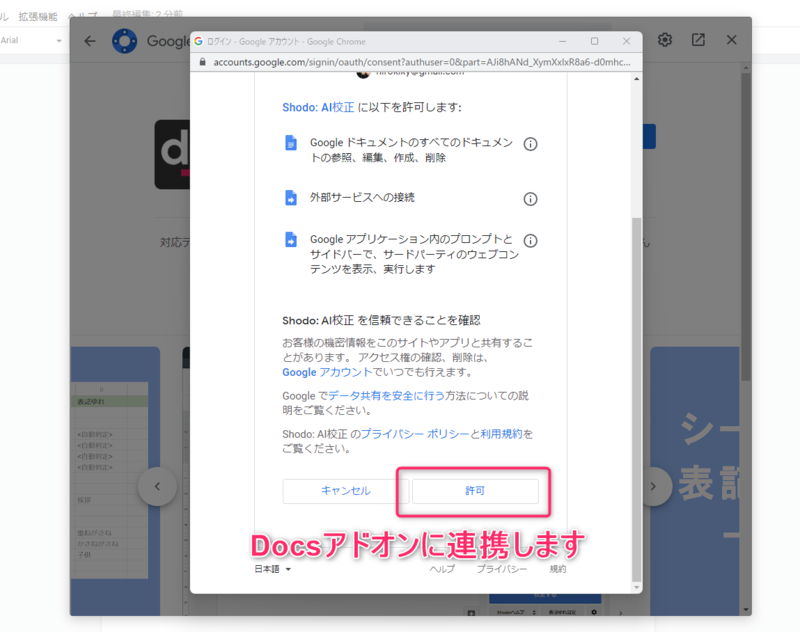
Task: Close the Marketplace dialog
Action: pos(732,40)
